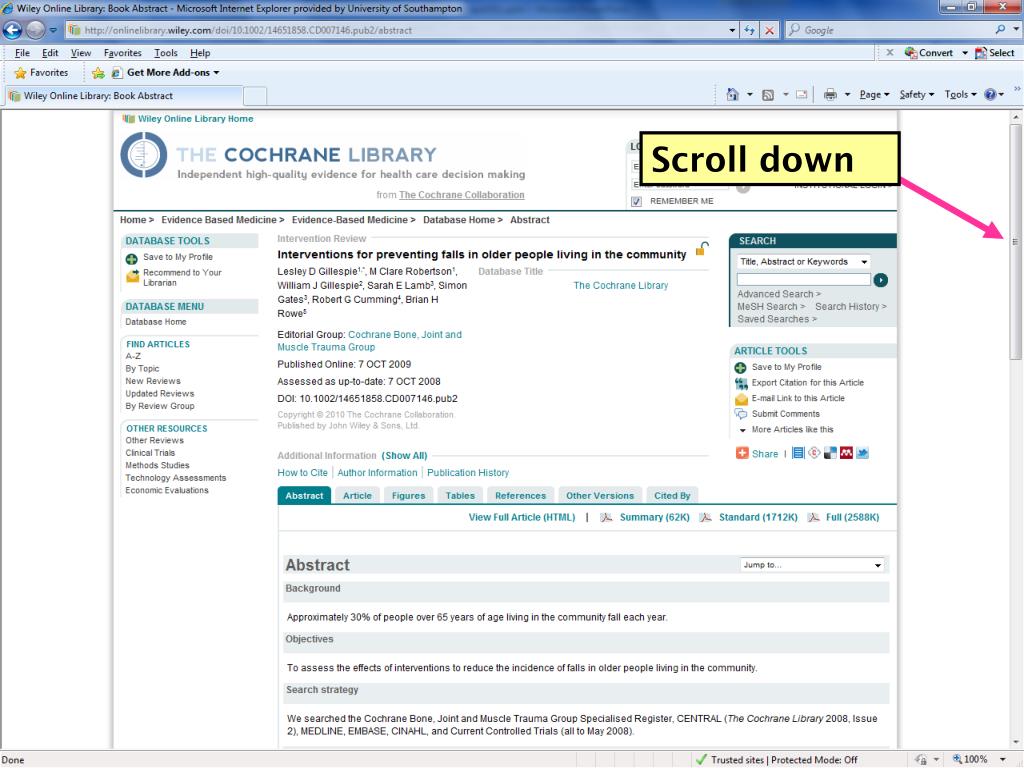The height and width of the screenshot is (768, 1024).
Task: Open the Tools command bar dropdown
Action: coord(960,95)
